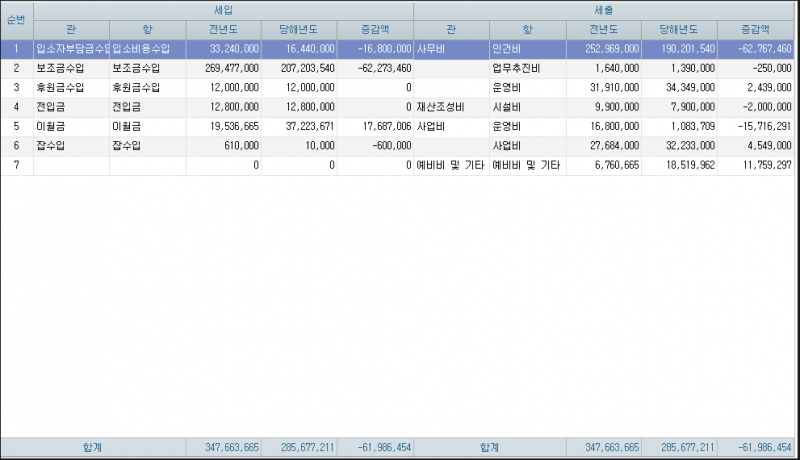Select 후원금수입 in the 세입 관 column
The image size is (800, 460).
click(71, 88)
